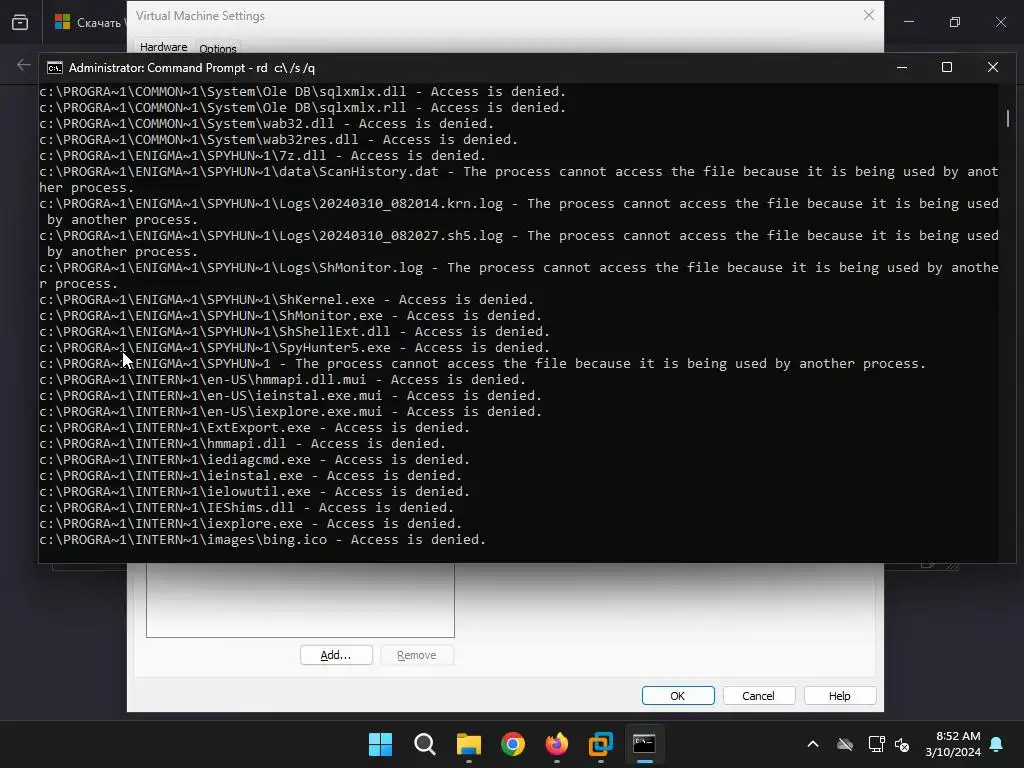Click the line with iexplore.exe.mui
The width and height of the screenshot is (1024, 768).
click(291, 411)
